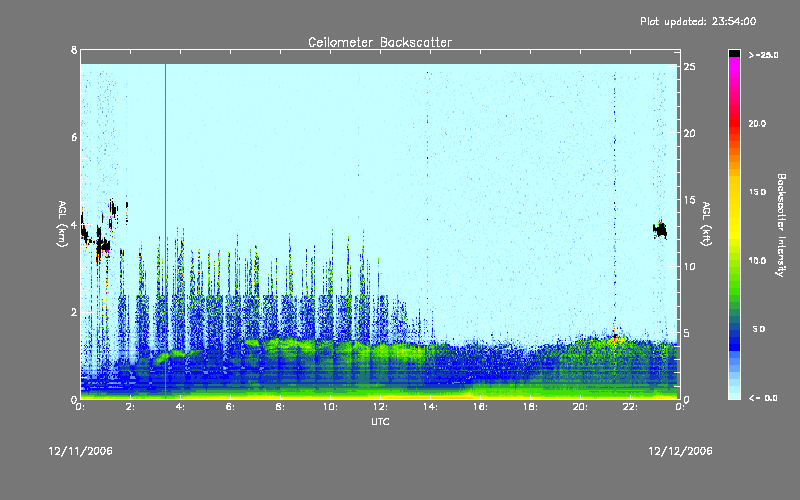Viewport: 800px width, 500px height.
Task: Click the ">=25.0" colorbar label
Action: (763, 55)
